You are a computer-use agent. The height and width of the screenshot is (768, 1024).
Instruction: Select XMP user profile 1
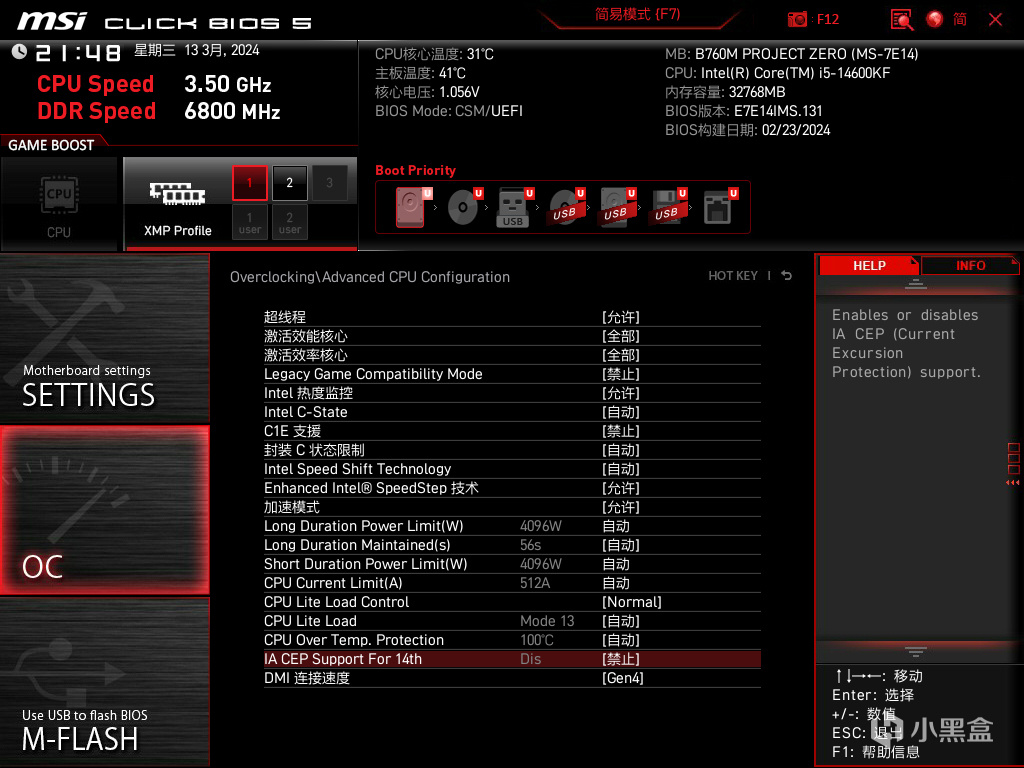[249, 222]
